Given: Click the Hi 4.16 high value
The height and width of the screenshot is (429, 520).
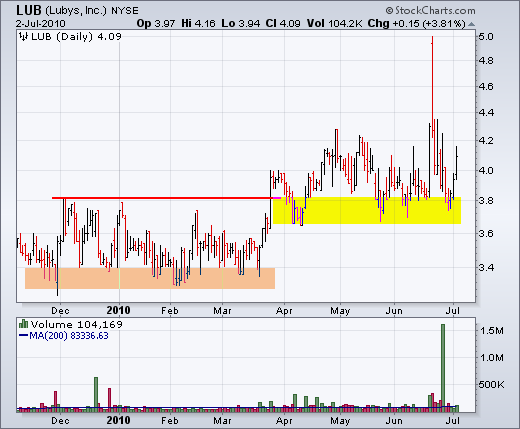Looking at the screenshot, I should pos(198,23).
